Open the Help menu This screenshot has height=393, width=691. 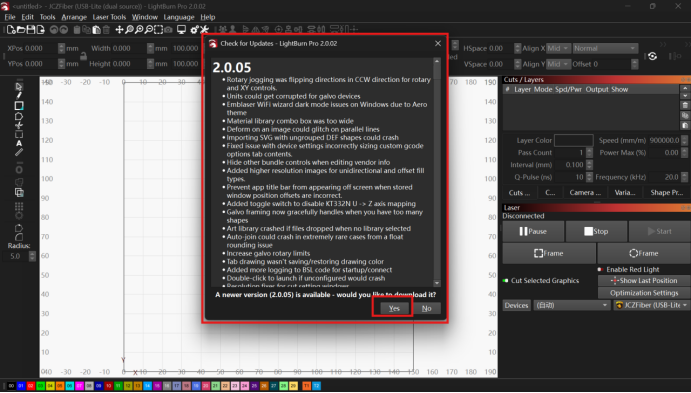click(208, 17)
